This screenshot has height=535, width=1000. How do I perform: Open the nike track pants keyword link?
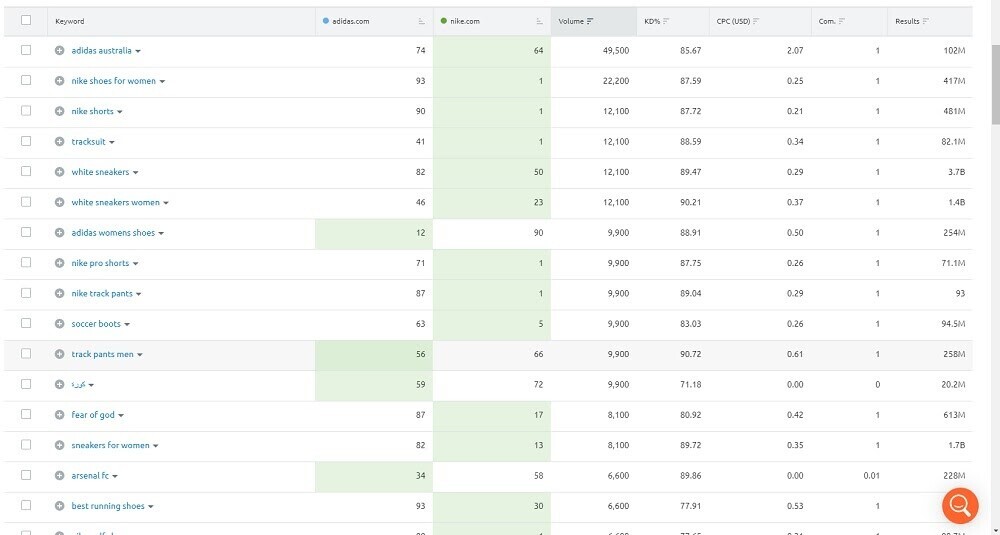point(102,293)
